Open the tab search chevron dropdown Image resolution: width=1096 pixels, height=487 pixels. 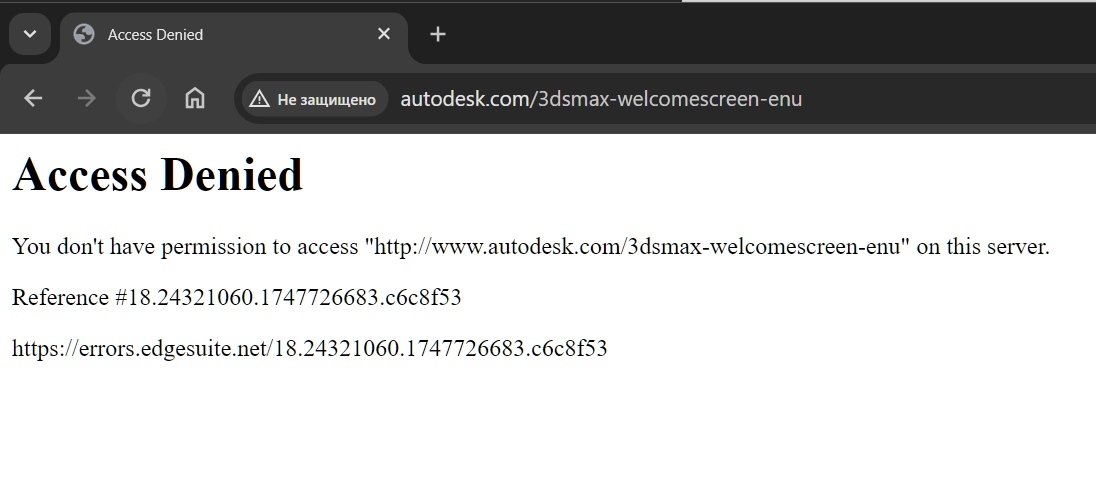tap(29, 34)
